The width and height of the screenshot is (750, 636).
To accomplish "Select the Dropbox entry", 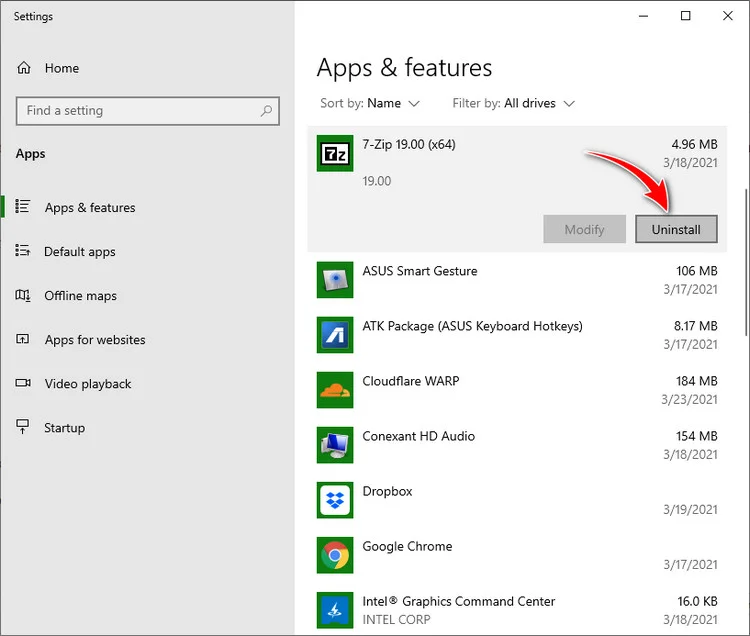I will [517, 500].
